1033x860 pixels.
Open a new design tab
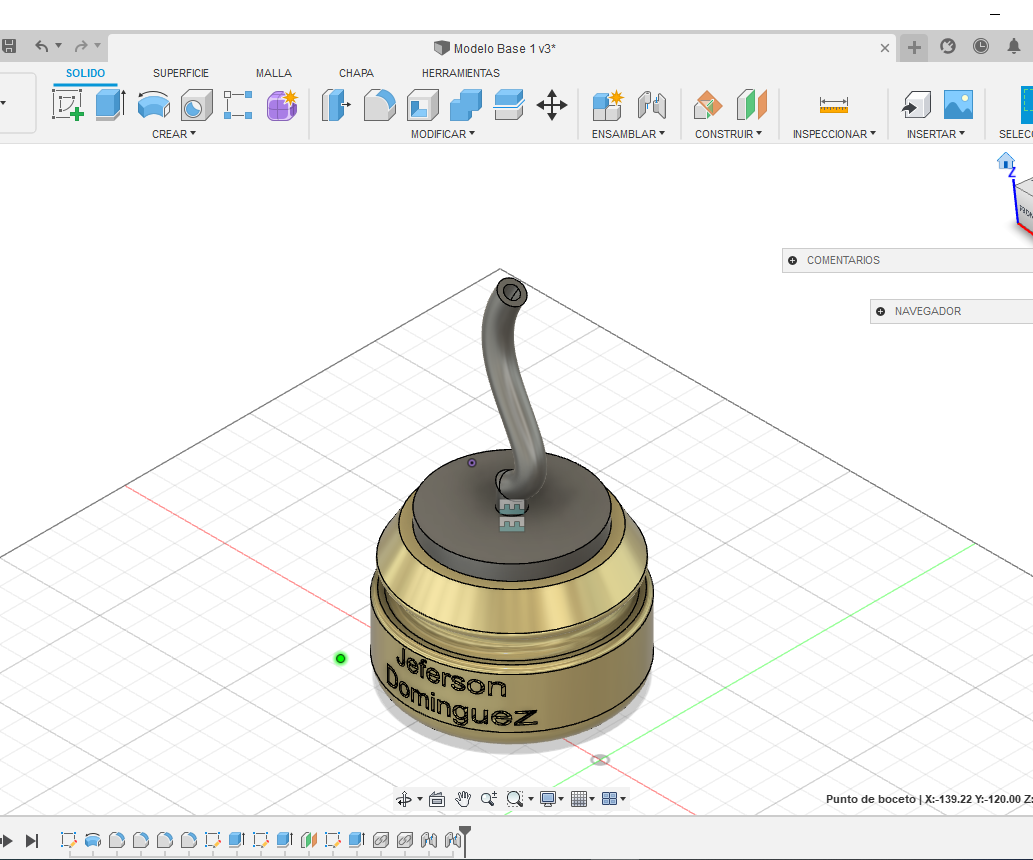pos(914,47)
